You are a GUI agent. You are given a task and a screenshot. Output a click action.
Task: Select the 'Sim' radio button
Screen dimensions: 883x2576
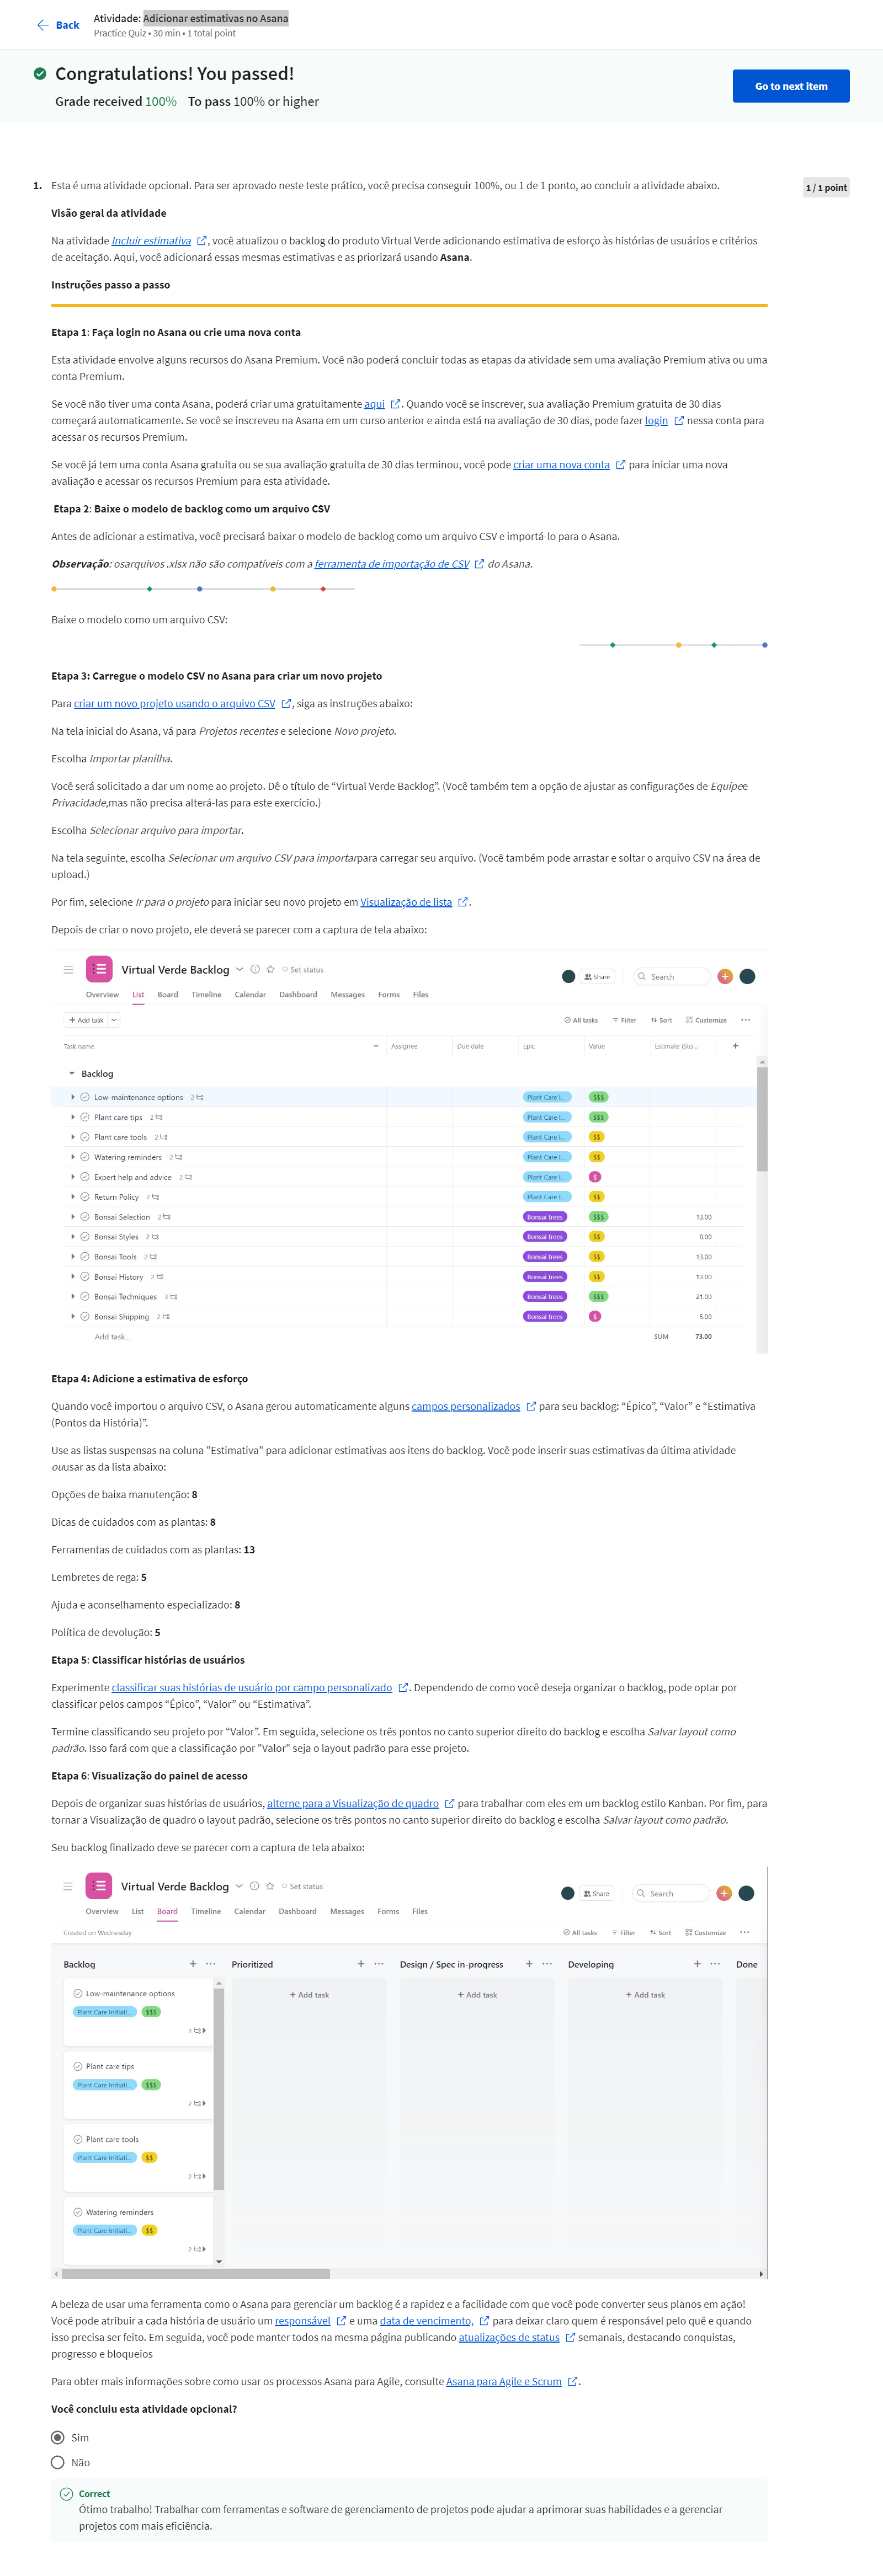point(58,2437)
